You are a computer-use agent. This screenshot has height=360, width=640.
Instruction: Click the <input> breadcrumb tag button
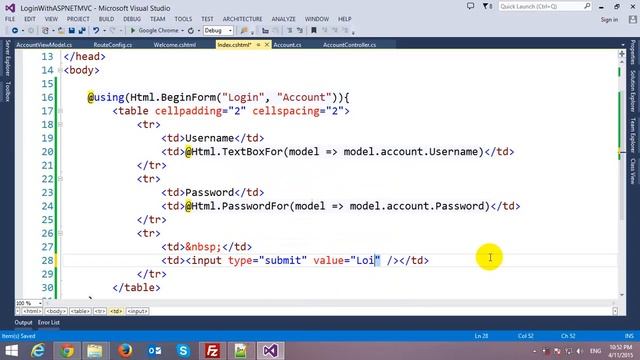pos(137,311)
